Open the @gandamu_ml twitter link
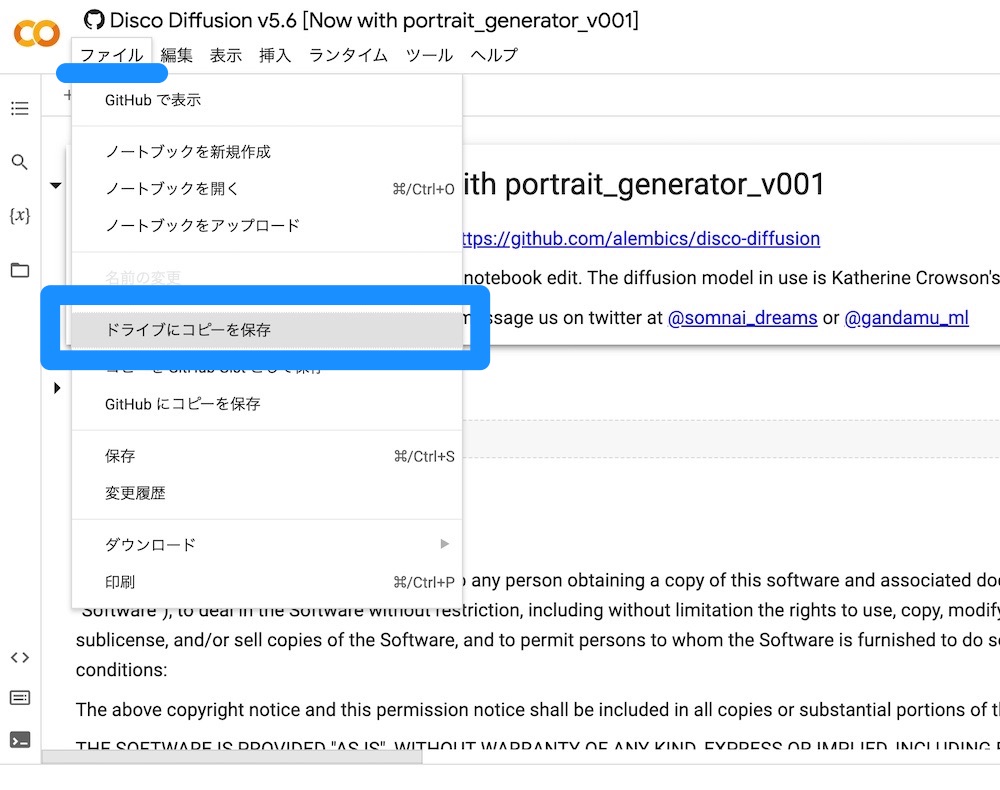1000x790 pixels. click(906, 318)
